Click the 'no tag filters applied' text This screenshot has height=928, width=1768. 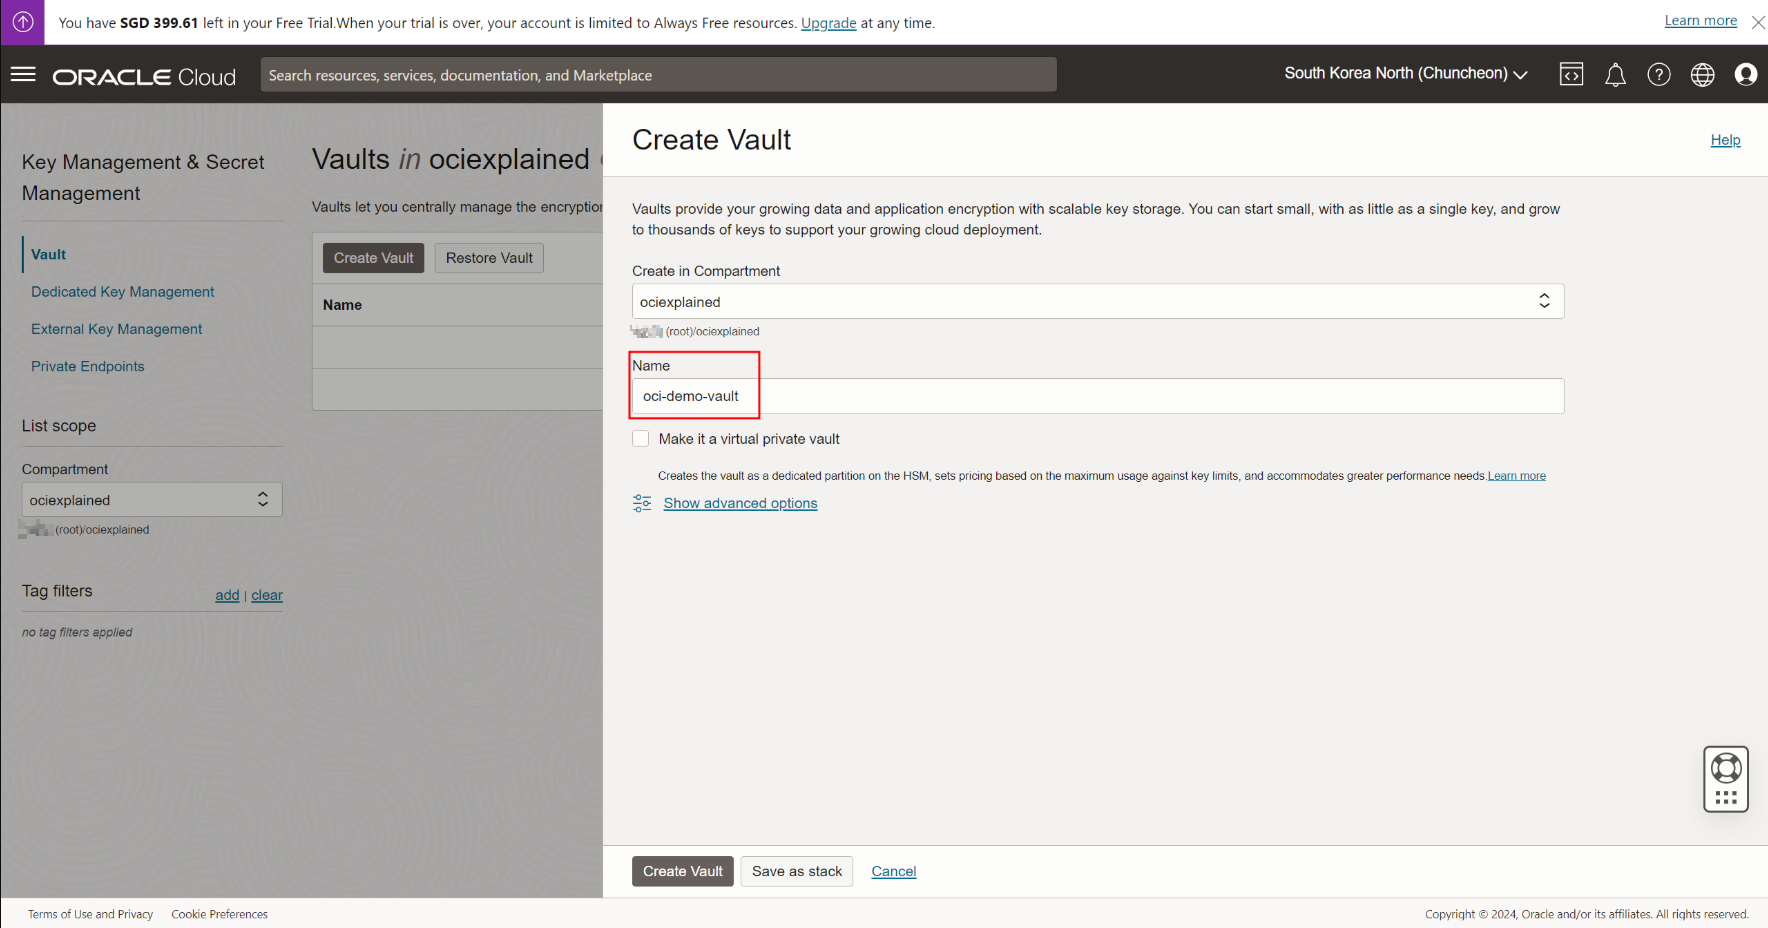tap(77, 632)
